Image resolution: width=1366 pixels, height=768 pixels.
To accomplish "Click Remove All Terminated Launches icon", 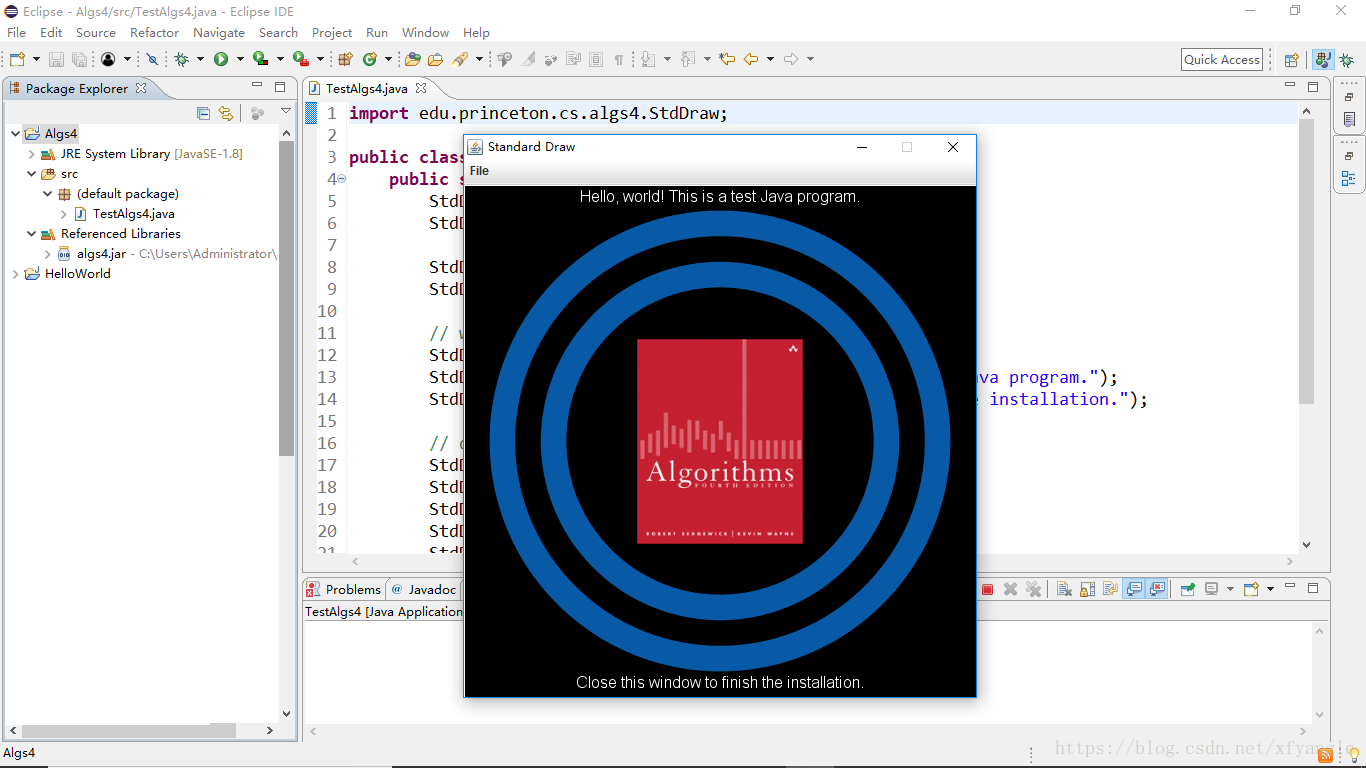I will [x=1034, y=589].
